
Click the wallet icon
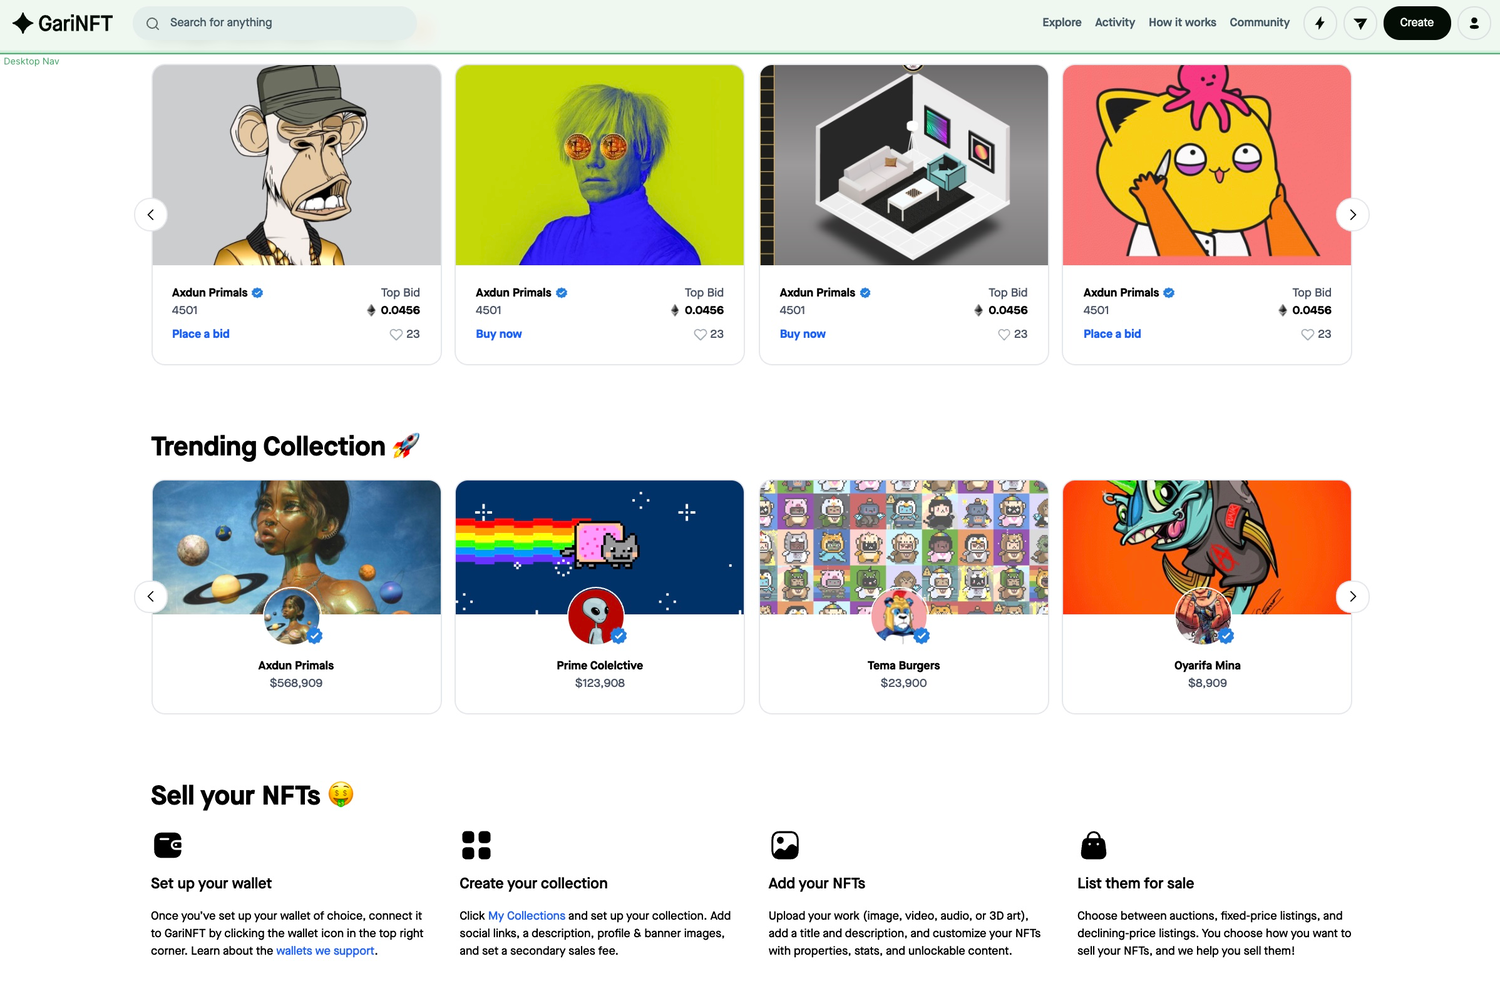tap(168, 845)
